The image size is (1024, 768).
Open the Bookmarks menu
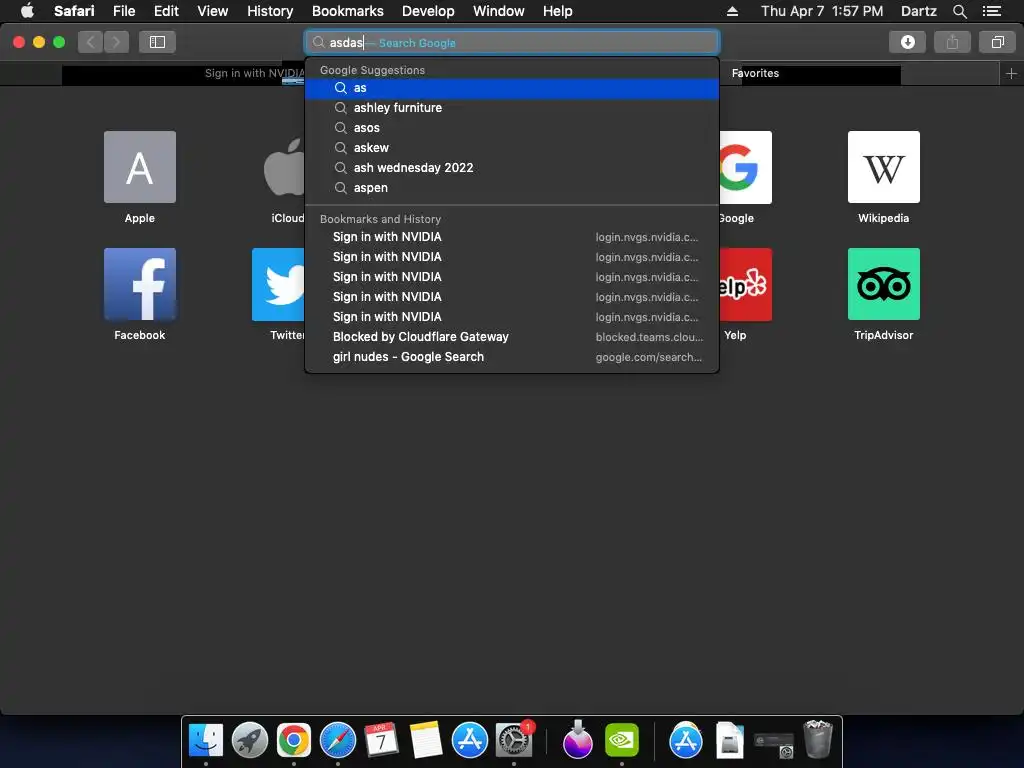pyautogui.click(x=347, y=11)
